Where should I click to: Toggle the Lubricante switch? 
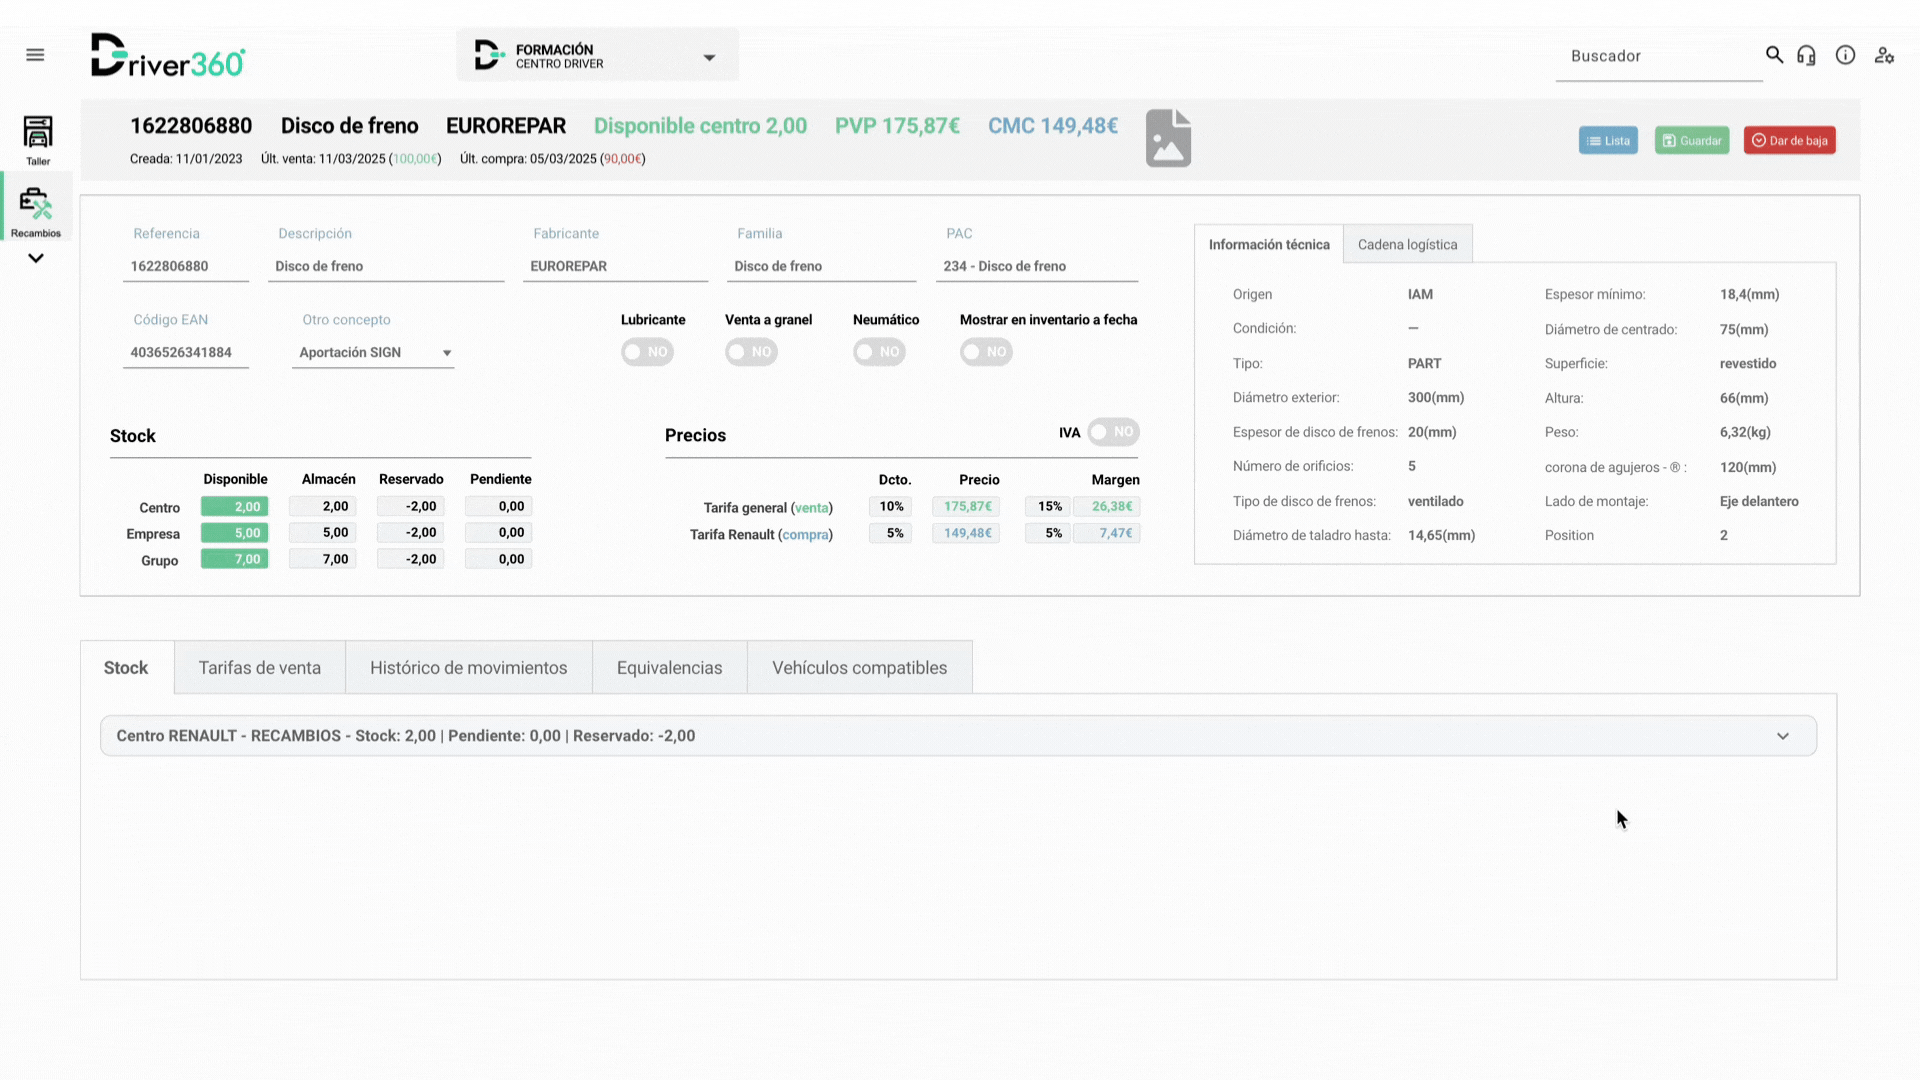[x=647, y=352]
